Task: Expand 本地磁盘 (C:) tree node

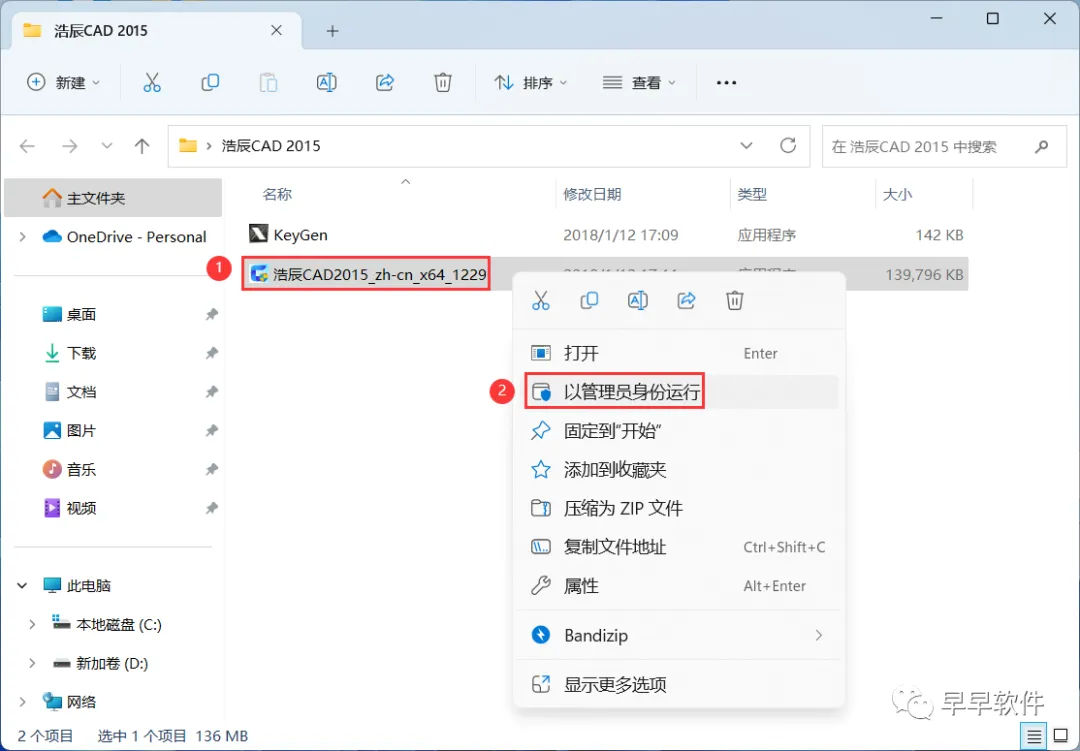Action: tap(32, 624)
